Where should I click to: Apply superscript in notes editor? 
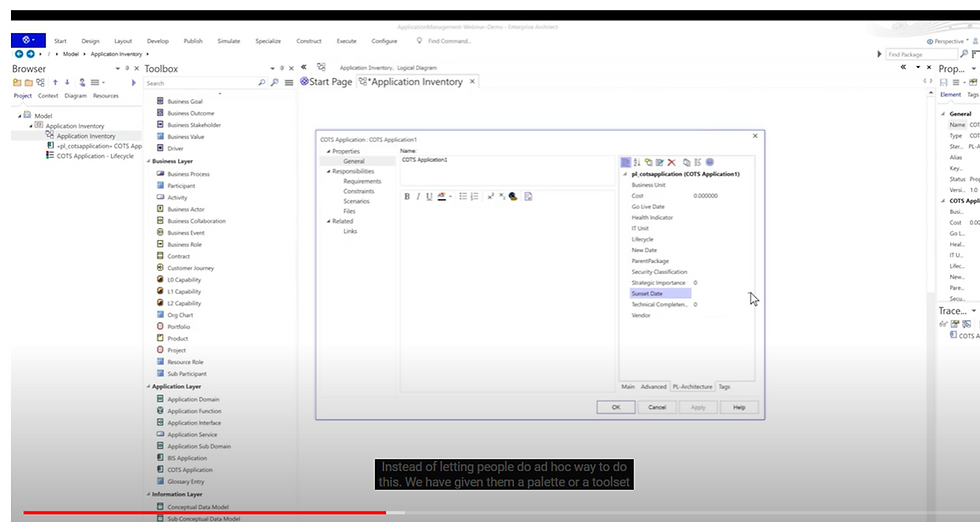491,196
